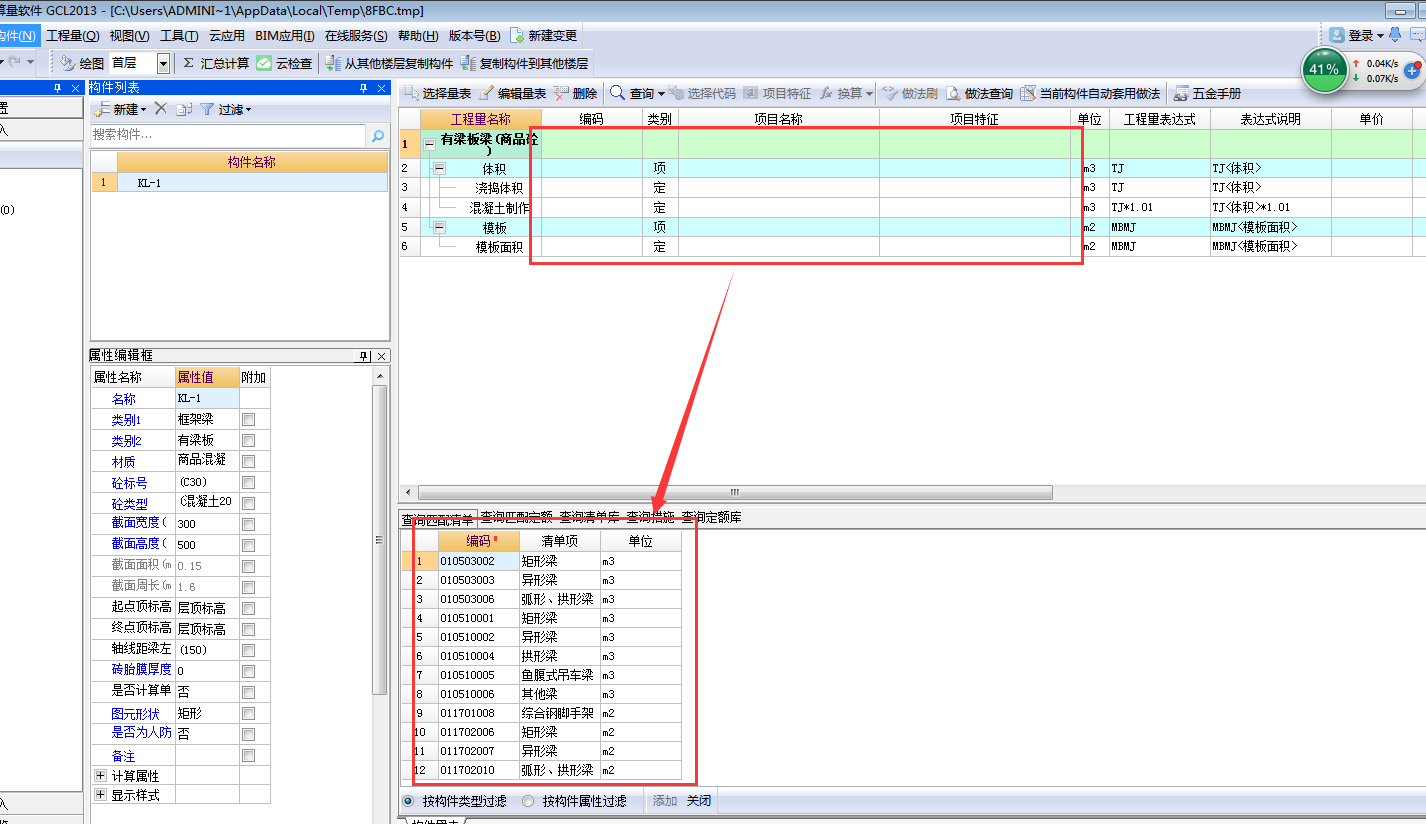This screenshot has width=1426, height=824.
Task: Tick the 附加 checkbox for 截面宽度
Action: point(248,524)
